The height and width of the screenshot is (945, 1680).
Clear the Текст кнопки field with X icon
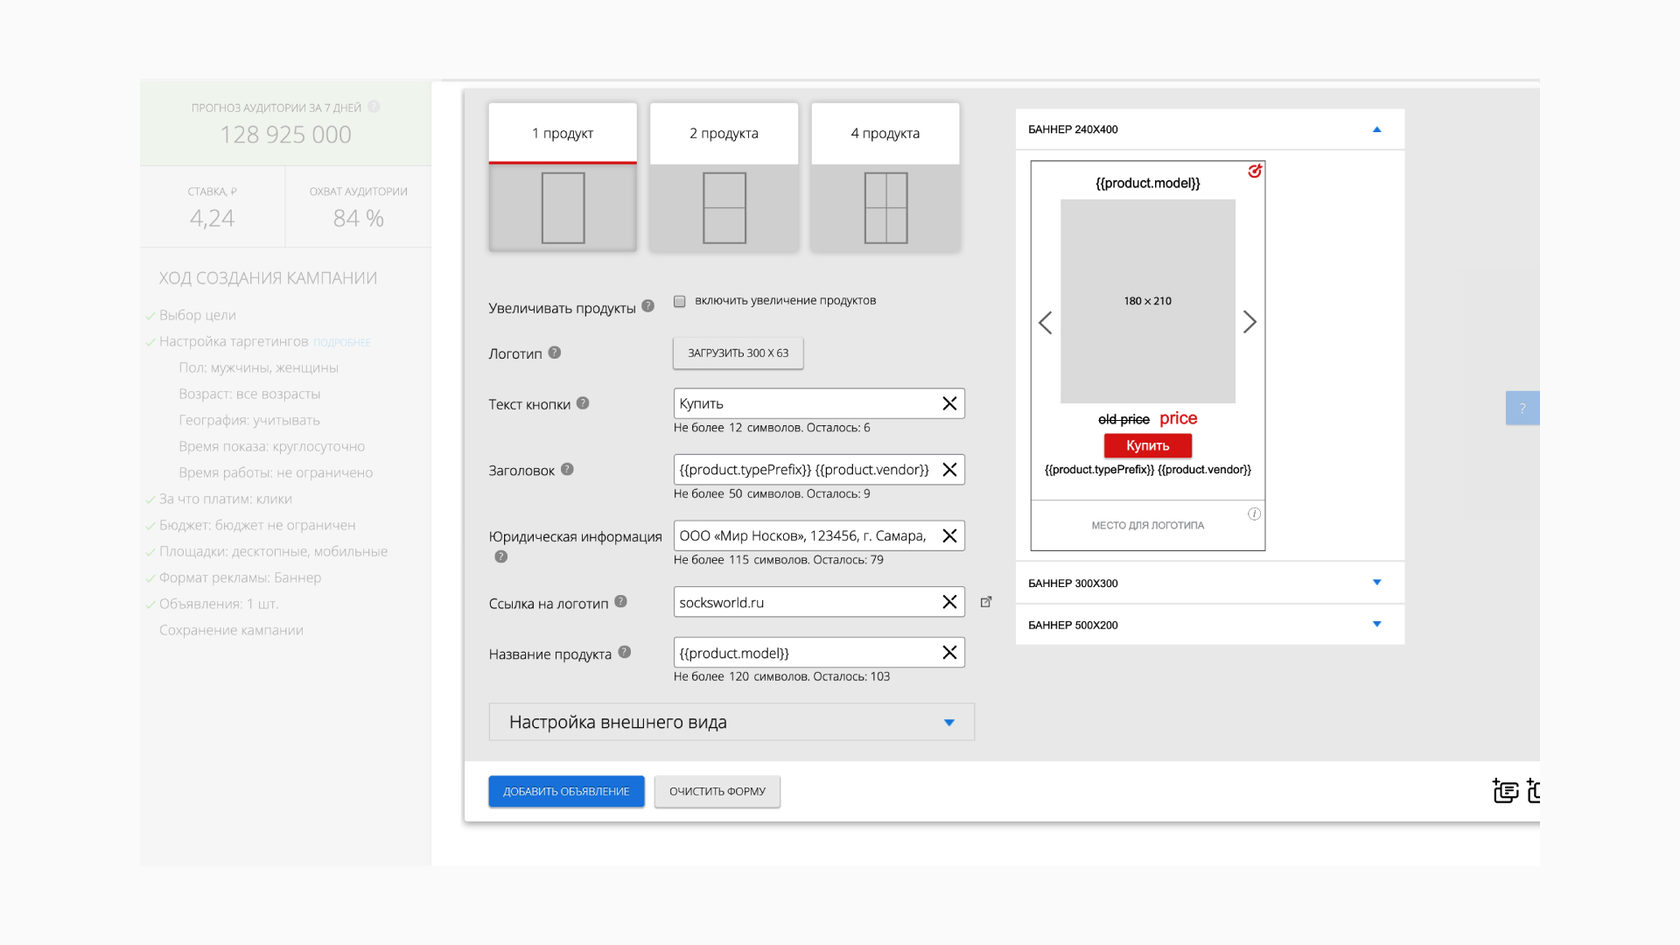949,404
